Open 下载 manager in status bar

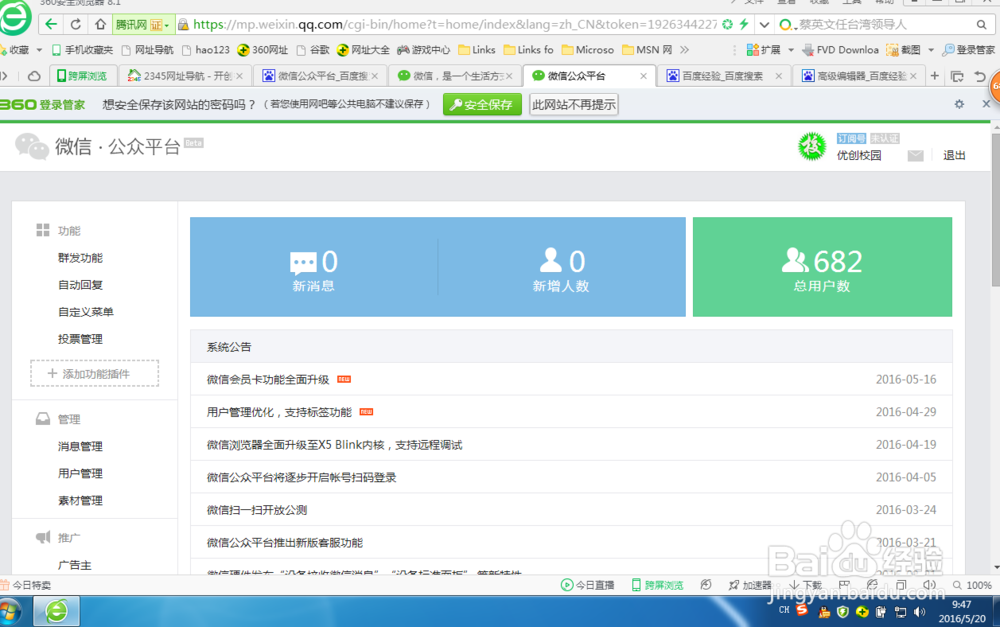[805, 585]
